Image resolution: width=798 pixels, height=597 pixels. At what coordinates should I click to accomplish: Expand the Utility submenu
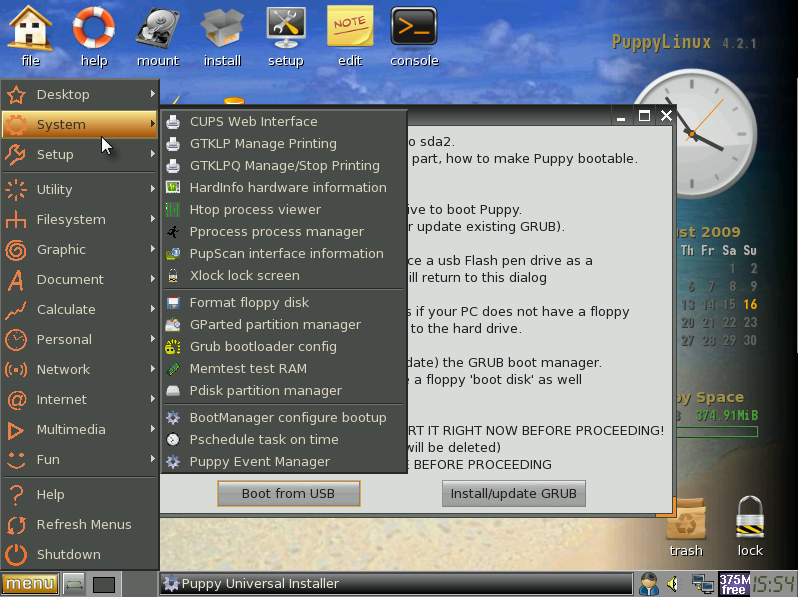tap(80, 189)
